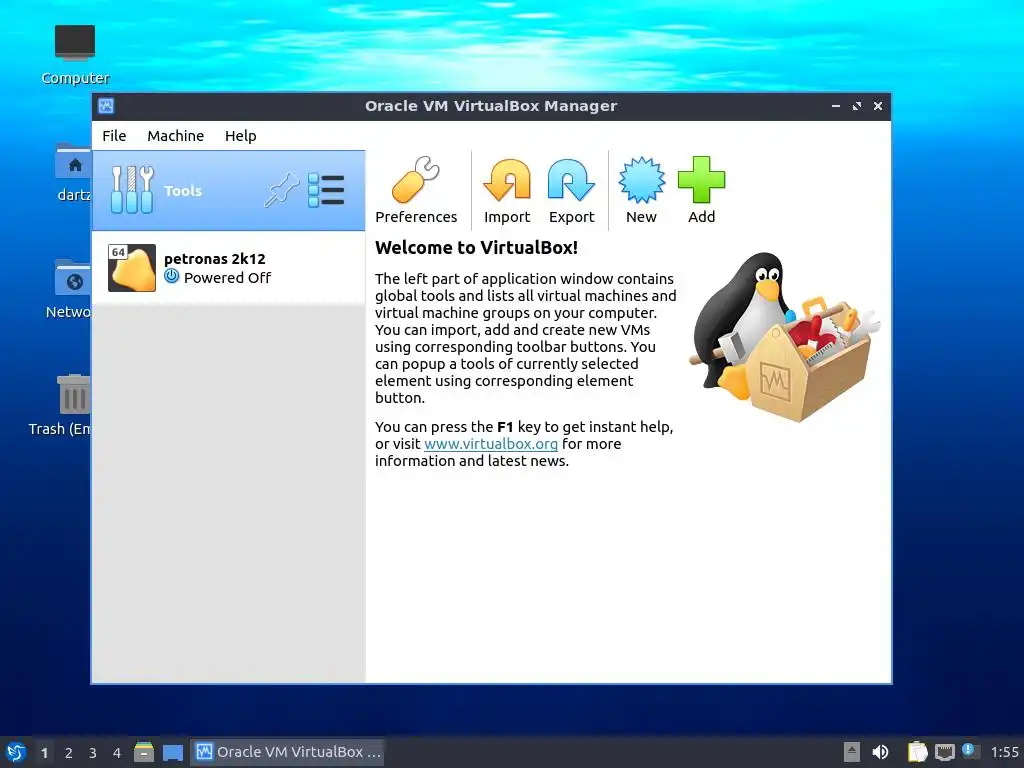Viewport: 1024px width, 768px height.
Task: Click the Import appliance button
Action: (x=507, y=190)
